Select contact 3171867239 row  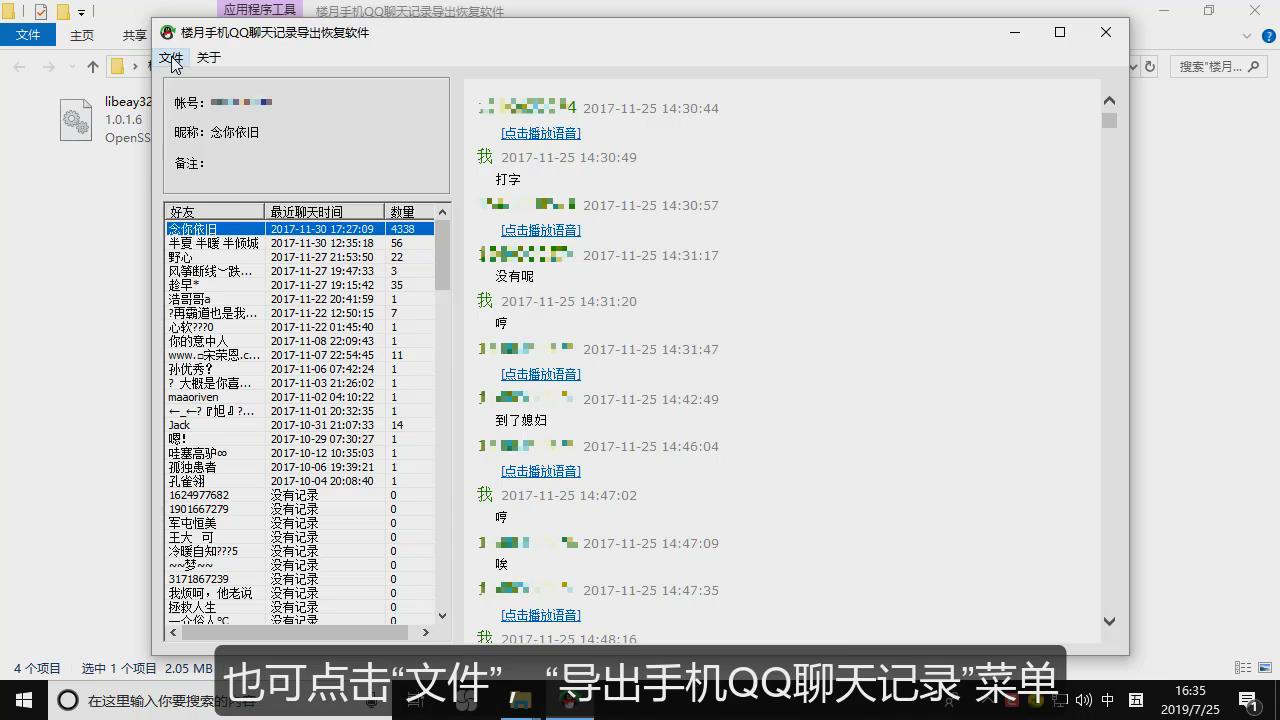[300, 579]
